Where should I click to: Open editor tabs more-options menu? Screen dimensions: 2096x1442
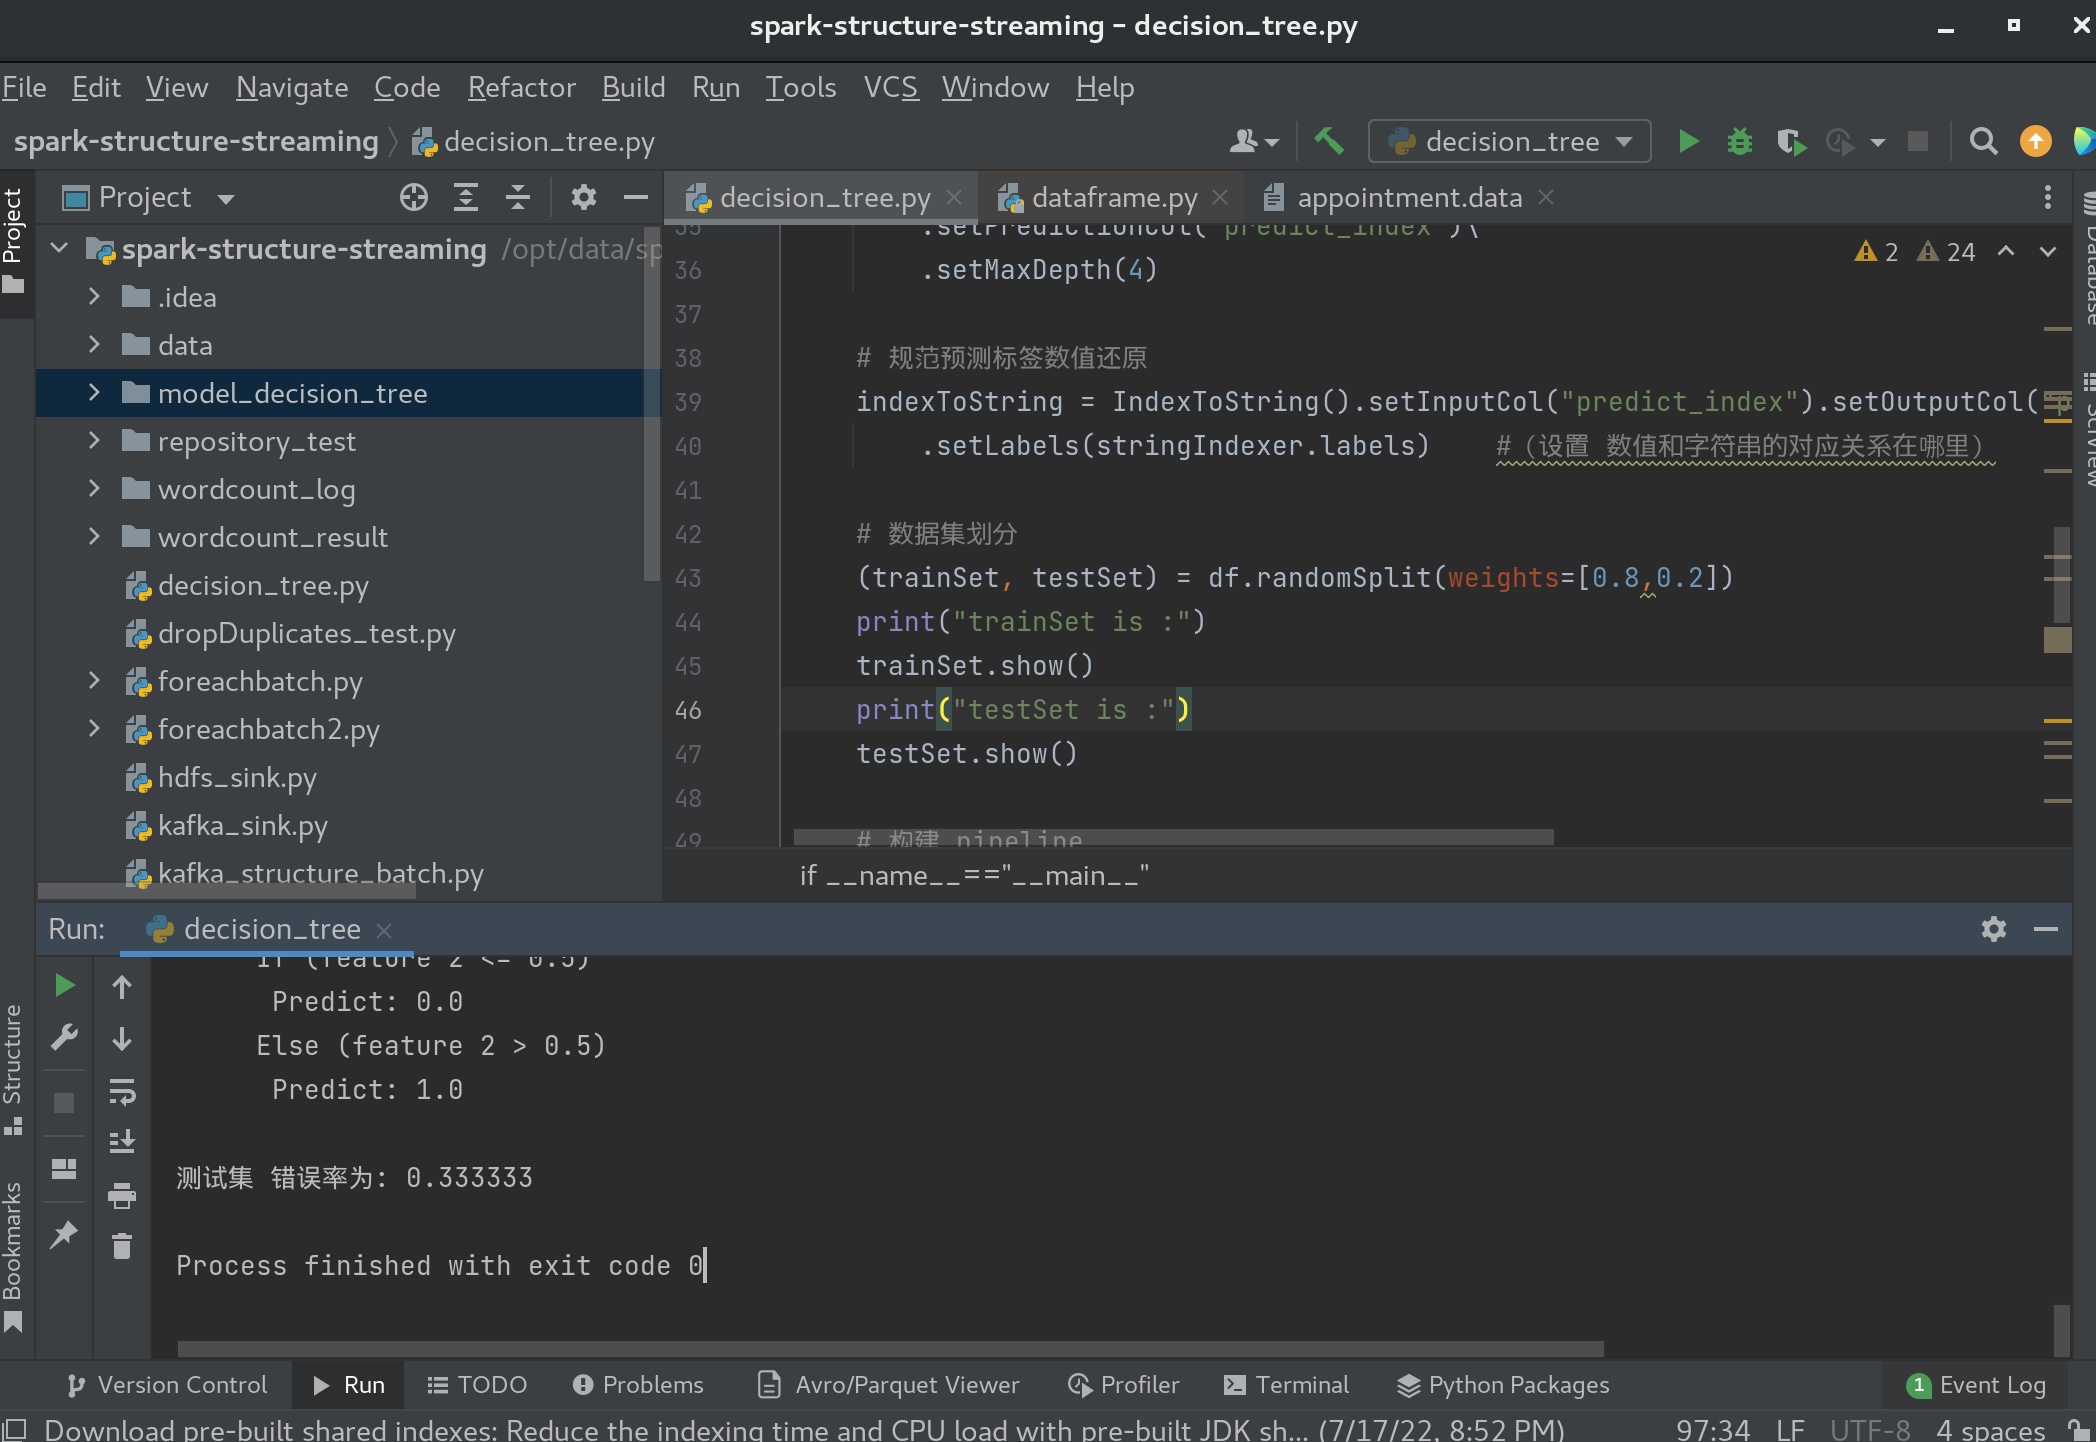coord(2047,197)
